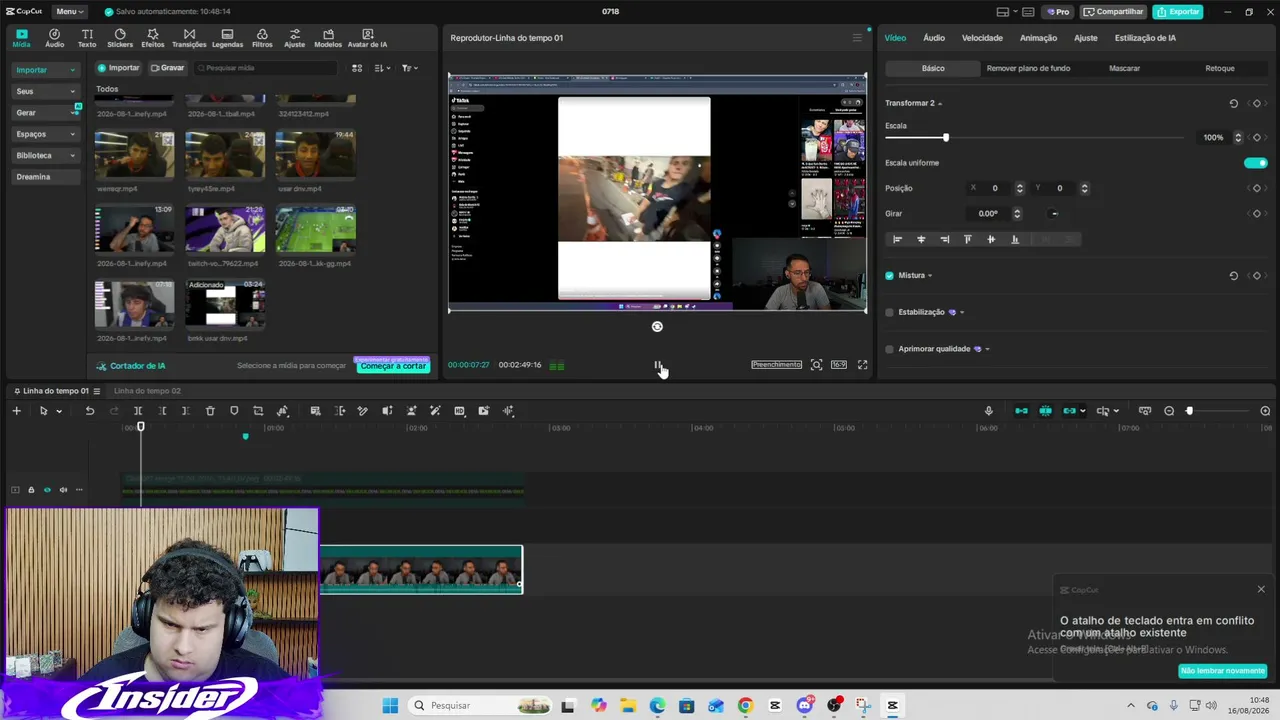
Task: Toggle the Escala uniforme switch
Action: pyautogui.click(x=1255, y=163)
